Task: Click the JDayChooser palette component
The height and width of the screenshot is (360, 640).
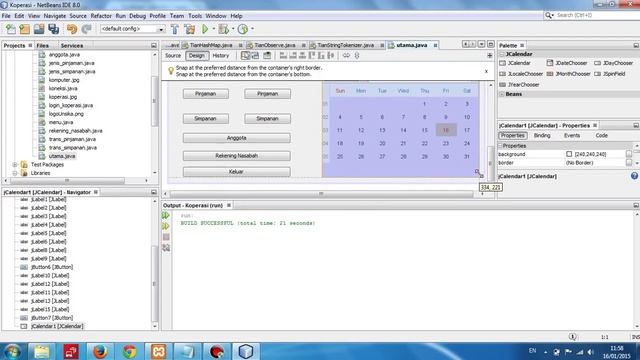Action: [x=613, y=63]
